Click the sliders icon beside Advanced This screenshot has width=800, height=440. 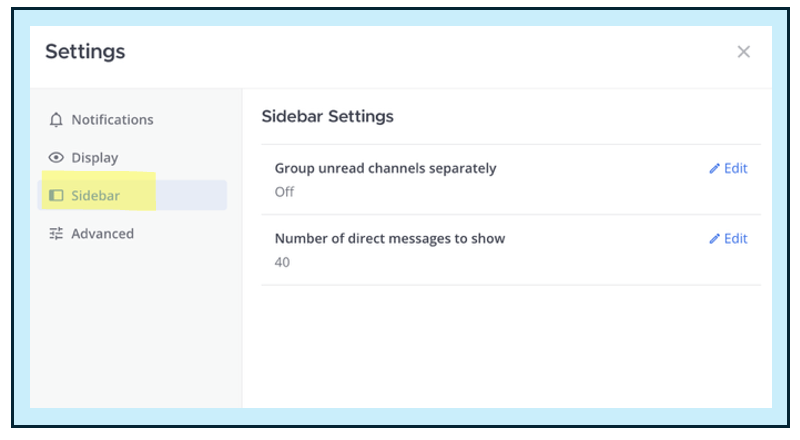(x=56, y=234)
